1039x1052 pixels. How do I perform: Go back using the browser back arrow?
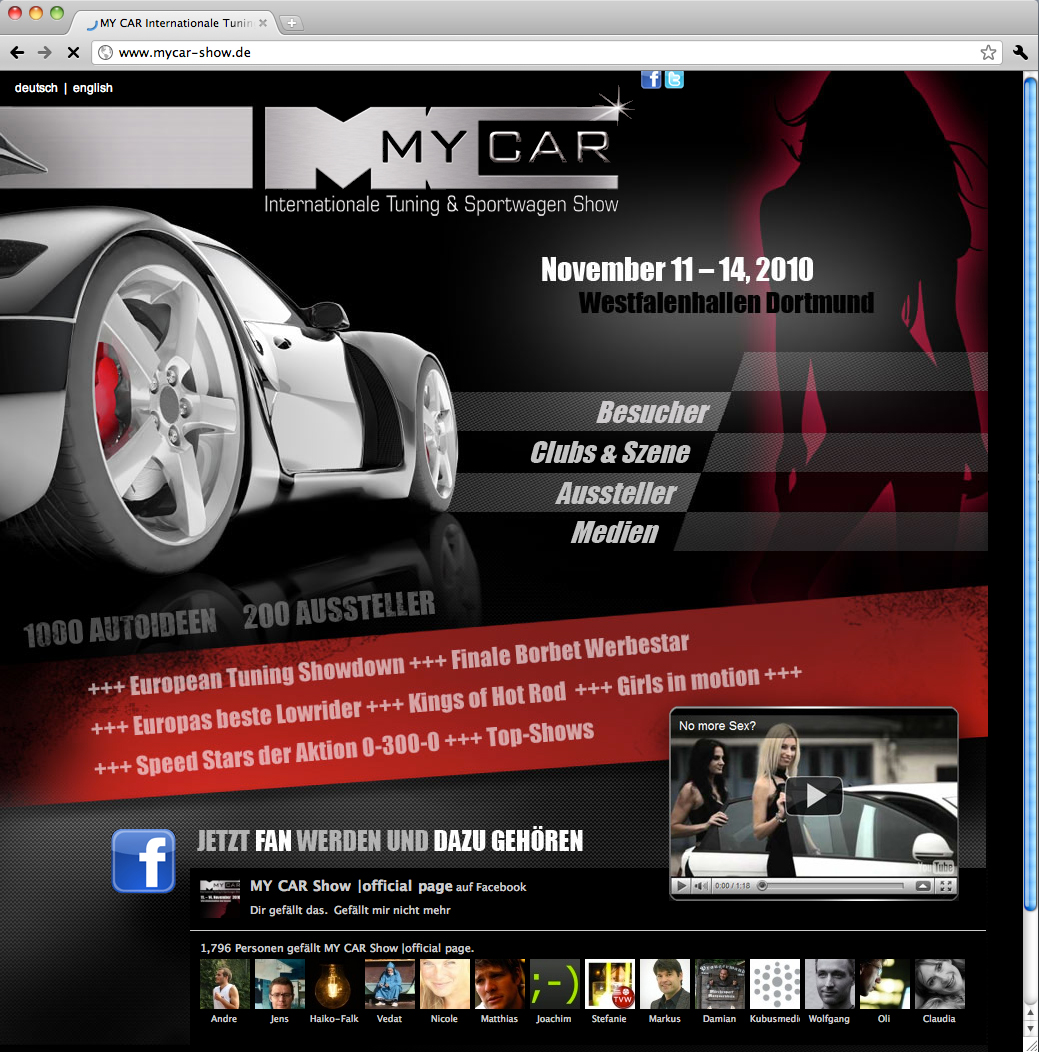point(17,52)
